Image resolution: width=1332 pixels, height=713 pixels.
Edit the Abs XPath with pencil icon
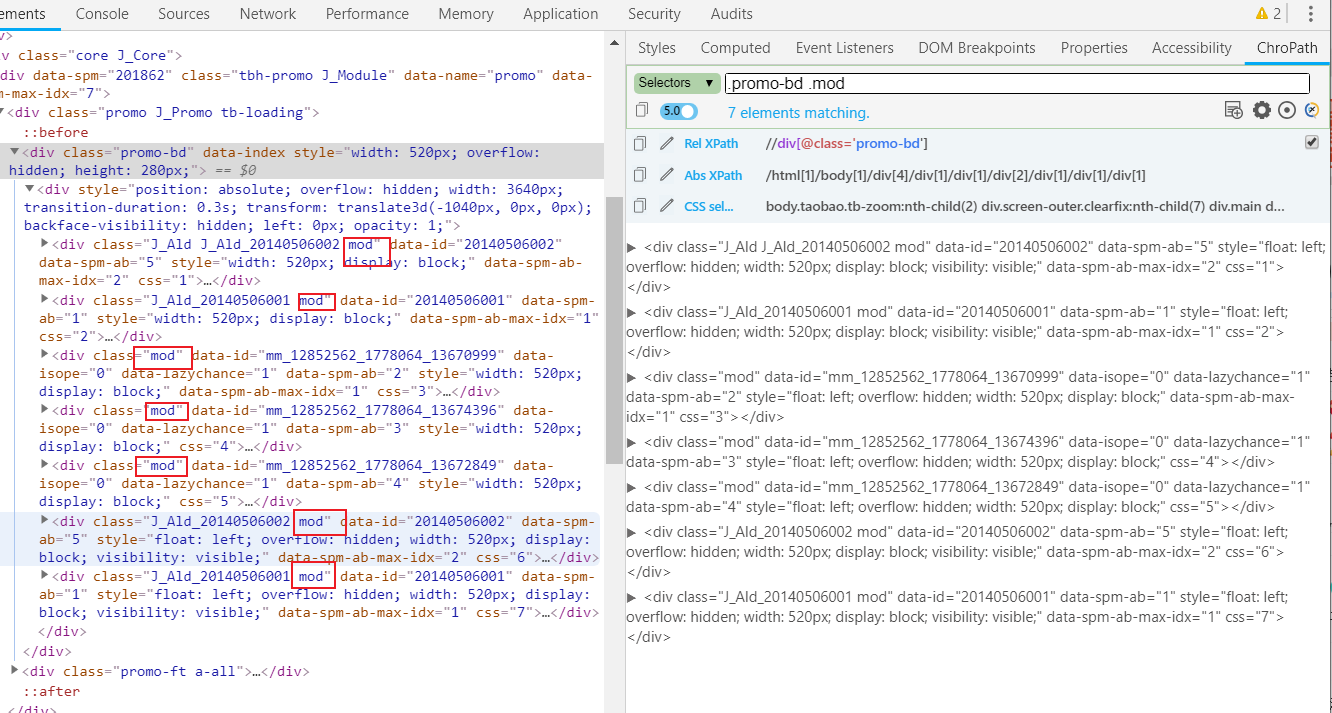667,175
